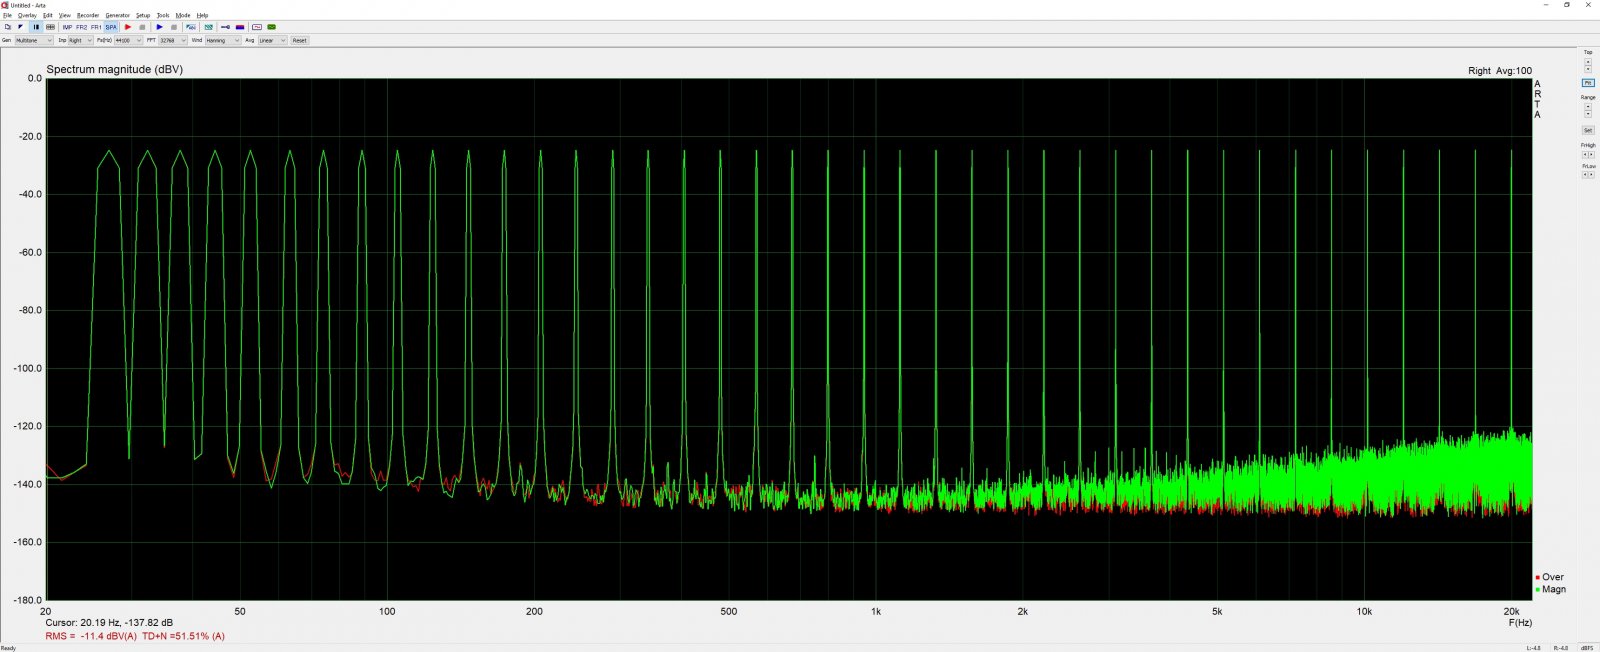The width and height of the screenshot is (1600, 652).
Task: Click the grid display toolbar icon
Action: (50, 27)
